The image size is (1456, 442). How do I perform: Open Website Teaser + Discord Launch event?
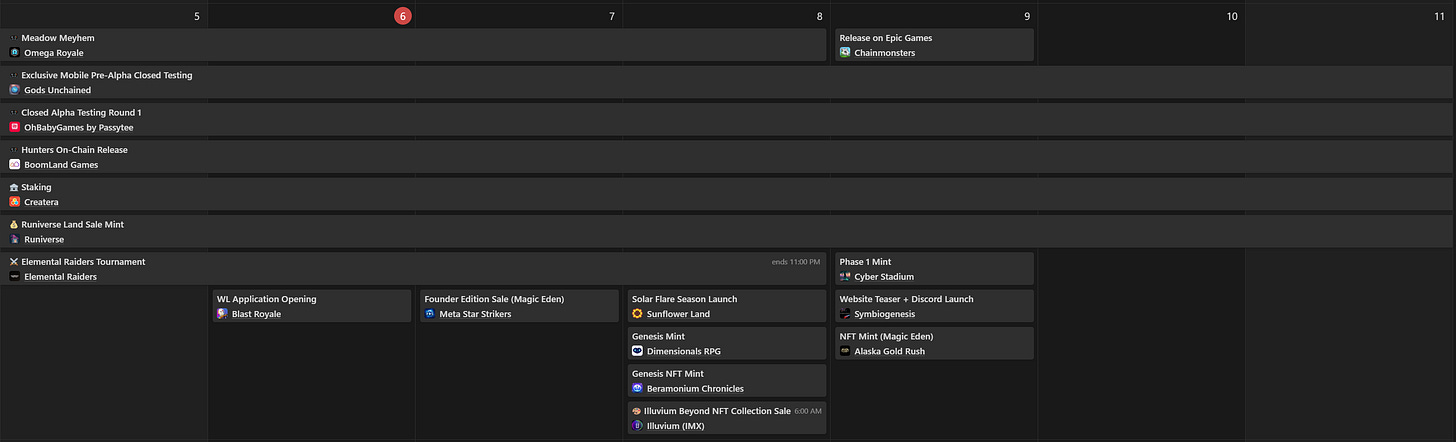[x=934, y=306]
